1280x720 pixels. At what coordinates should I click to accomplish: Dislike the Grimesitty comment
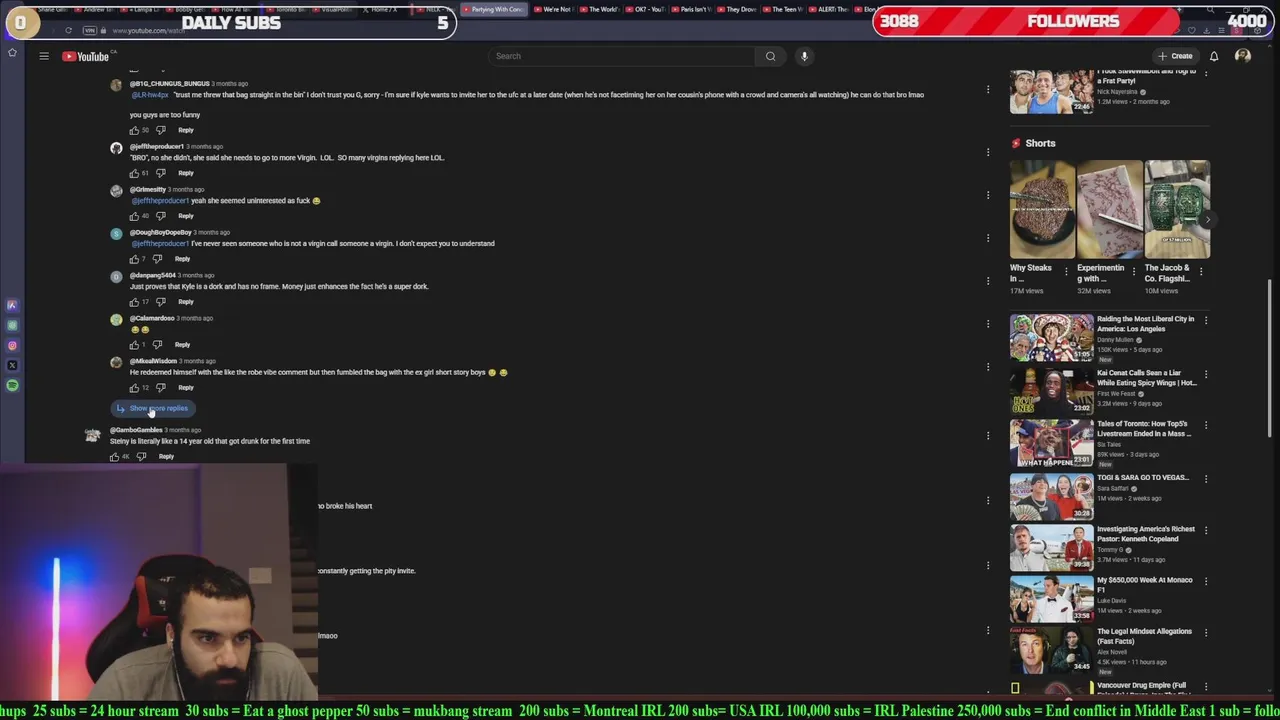coord(160,216)
